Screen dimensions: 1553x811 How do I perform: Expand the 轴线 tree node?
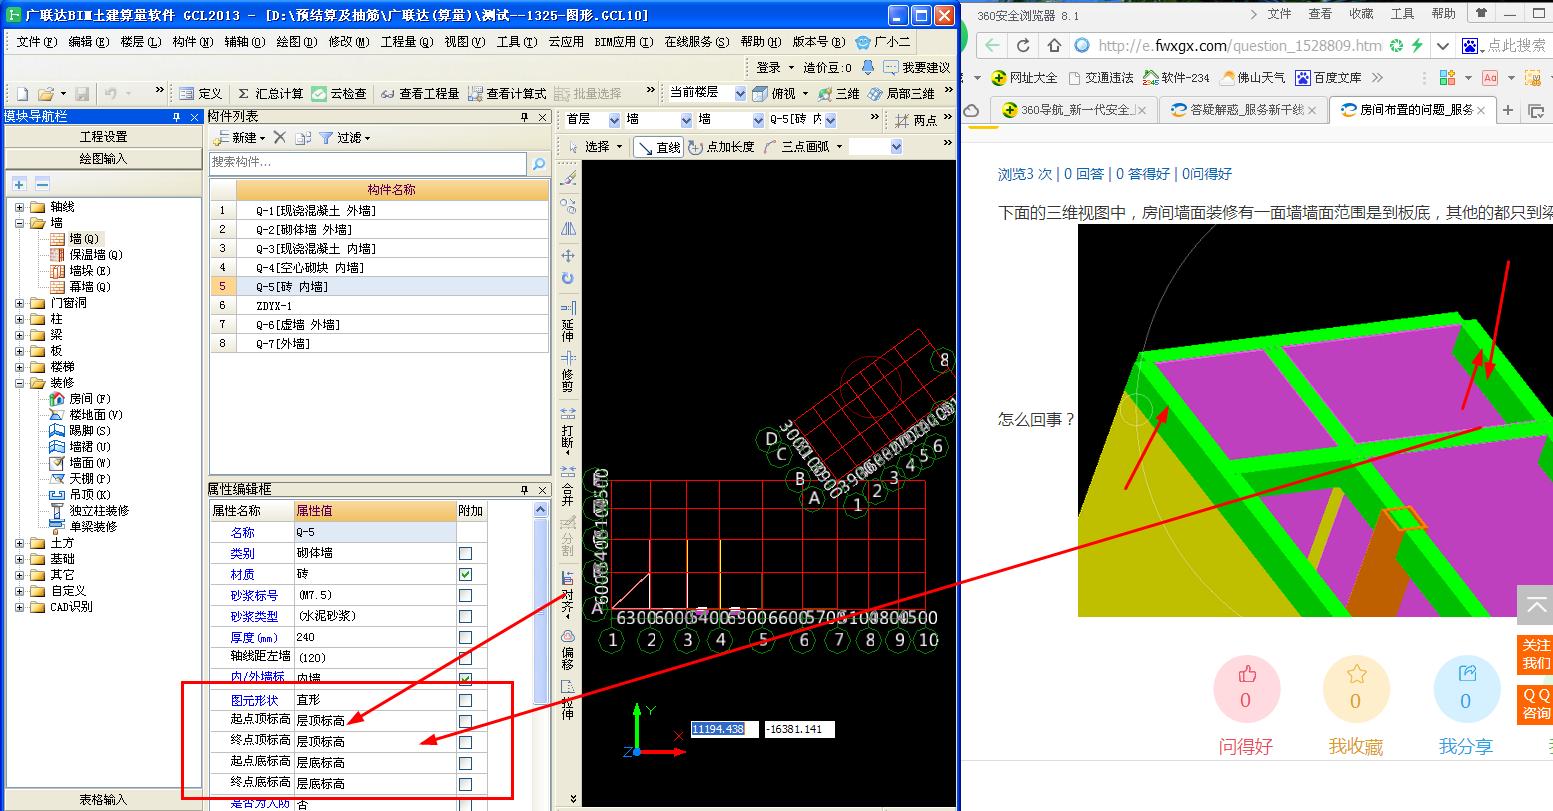click(20, 207)
